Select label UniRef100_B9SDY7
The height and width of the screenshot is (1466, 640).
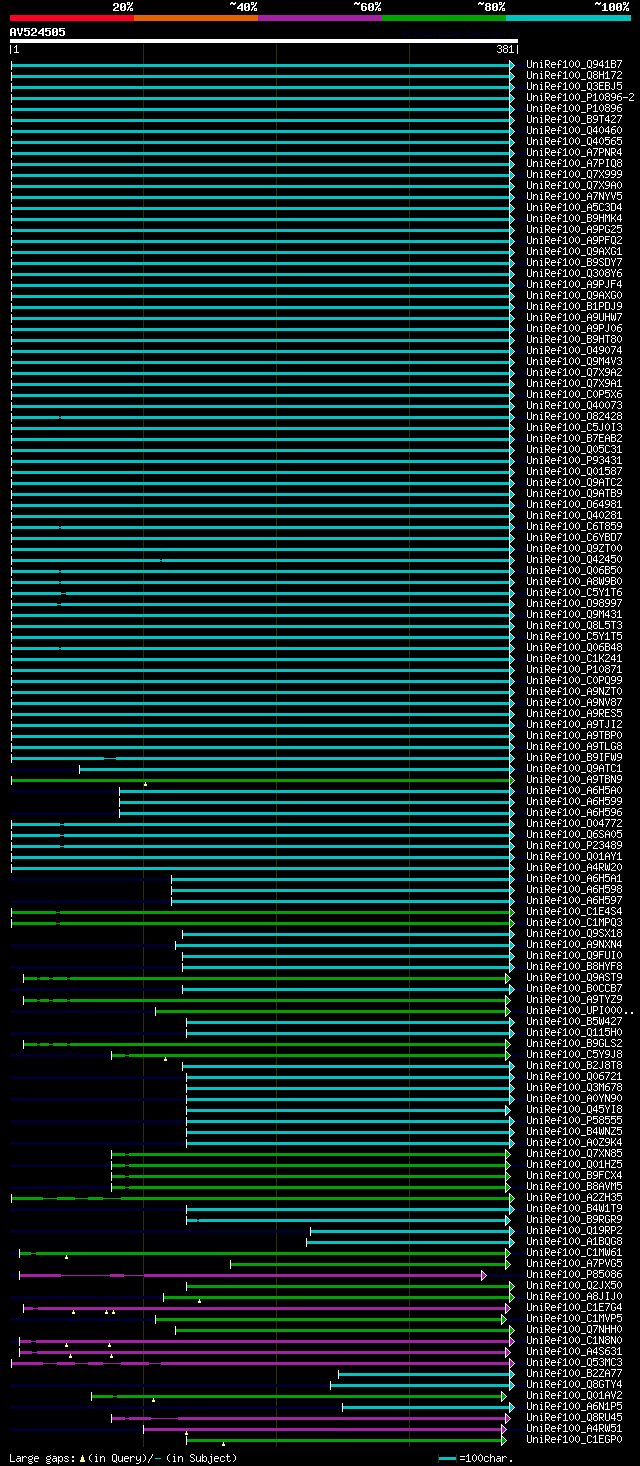[575, 262]
